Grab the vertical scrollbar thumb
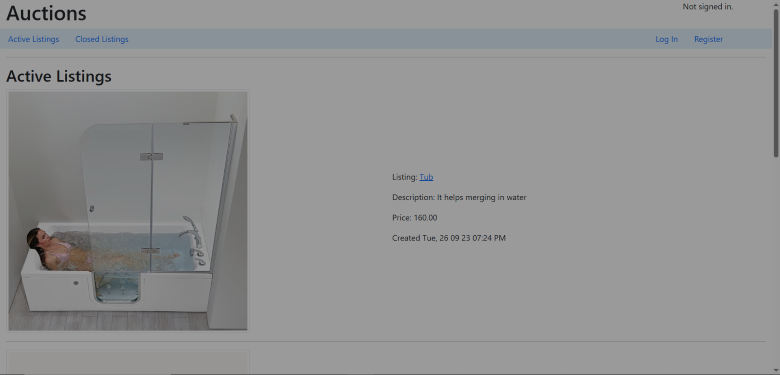This screenshot has height=375, width=780. (776, 83)
